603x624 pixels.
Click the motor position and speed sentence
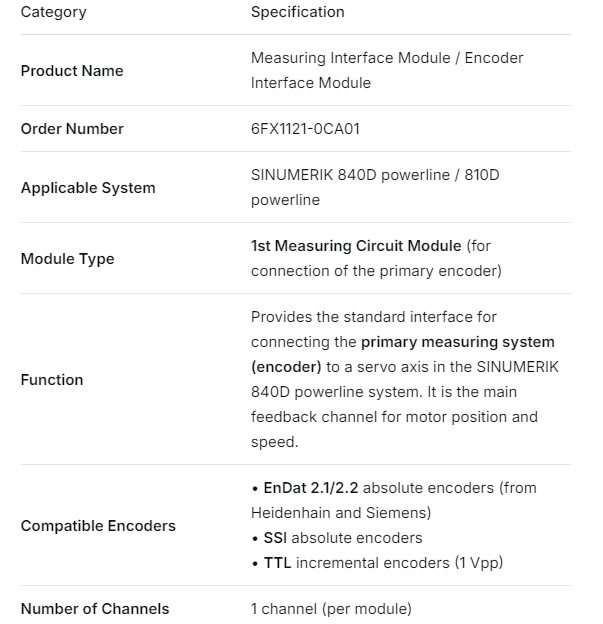coord(394,428)
